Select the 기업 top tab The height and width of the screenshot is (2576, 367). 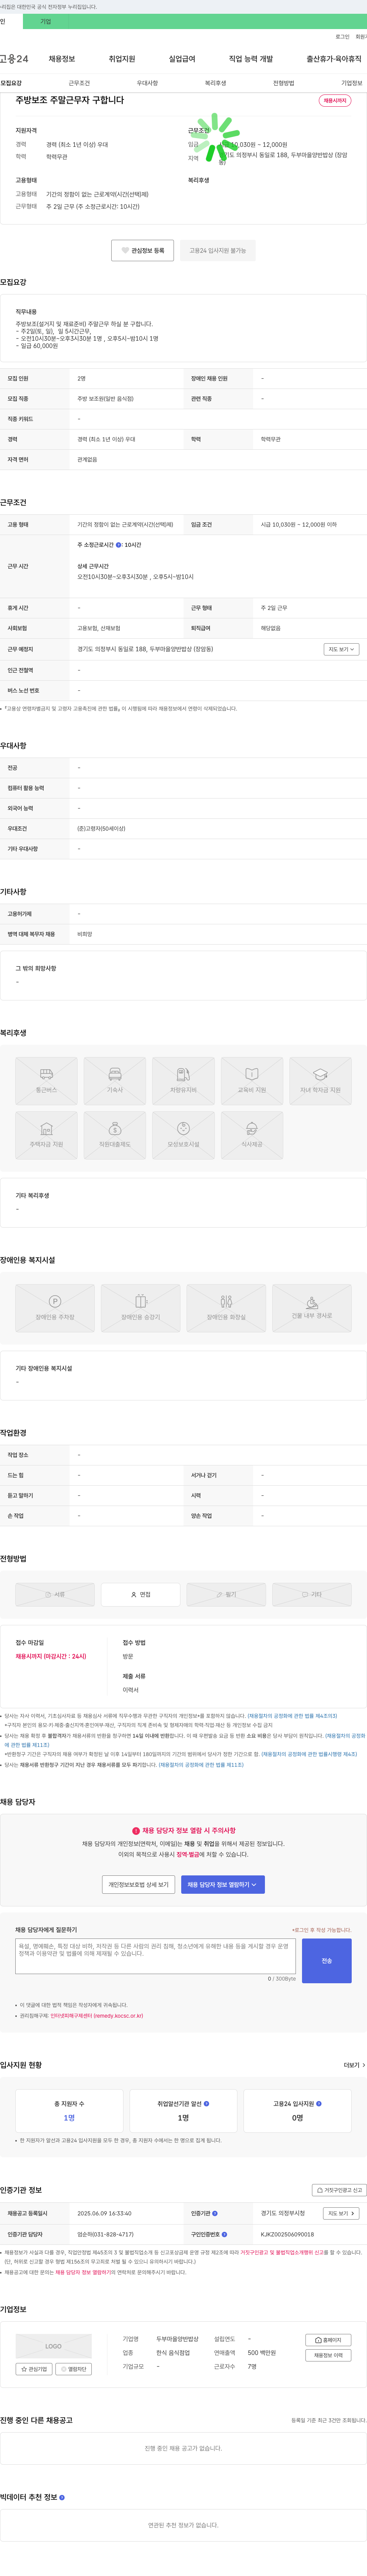pos(45,21)
